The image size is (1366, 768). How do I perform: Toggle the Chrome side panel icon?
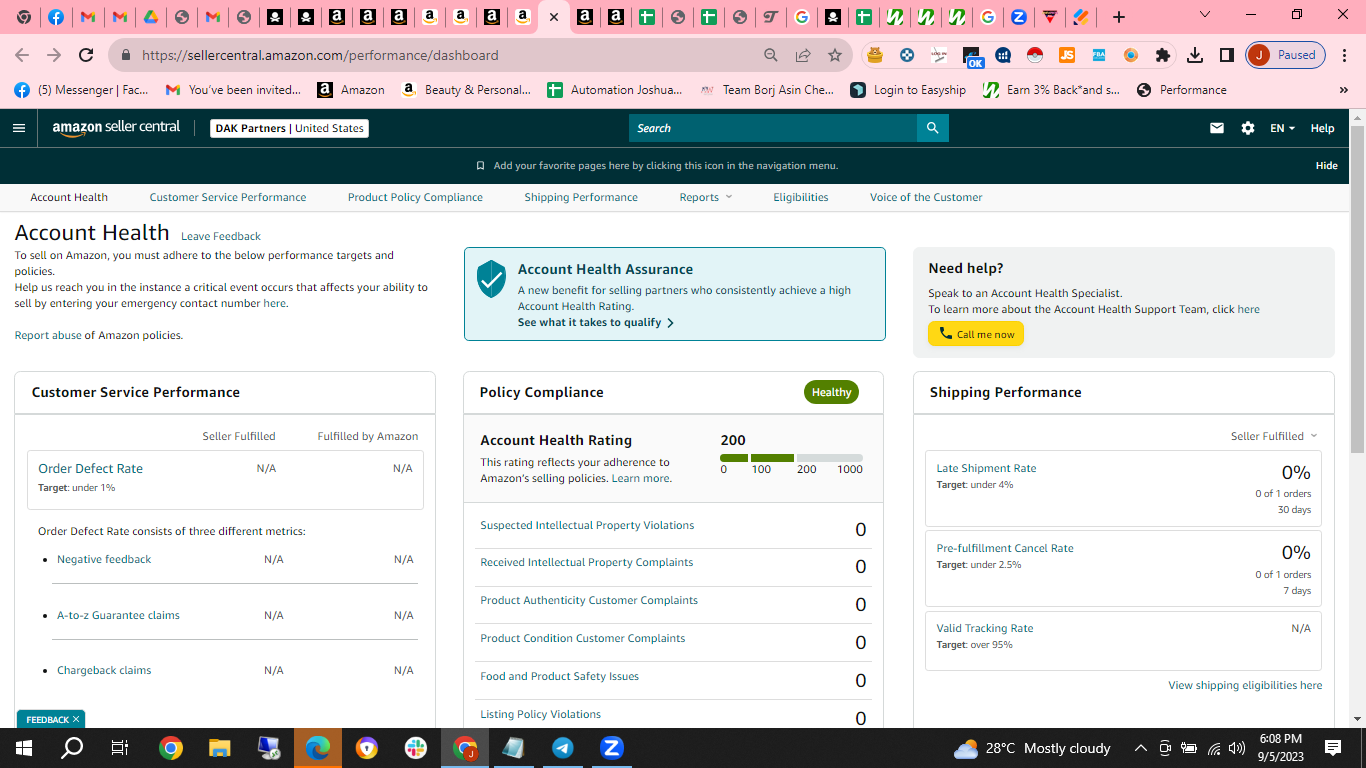pos(1226,55)
